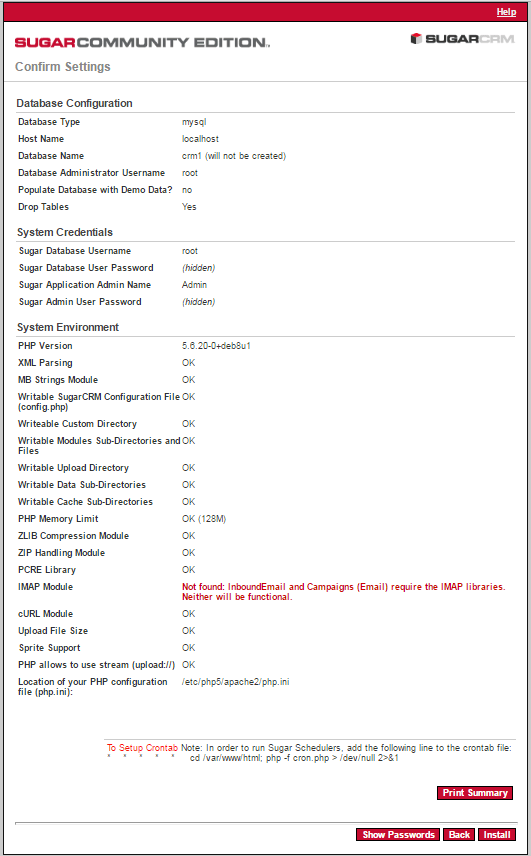Select the '/etc/php5/apache2/php.ini' path
The image size is (531, 856).
tap(235, 682)
